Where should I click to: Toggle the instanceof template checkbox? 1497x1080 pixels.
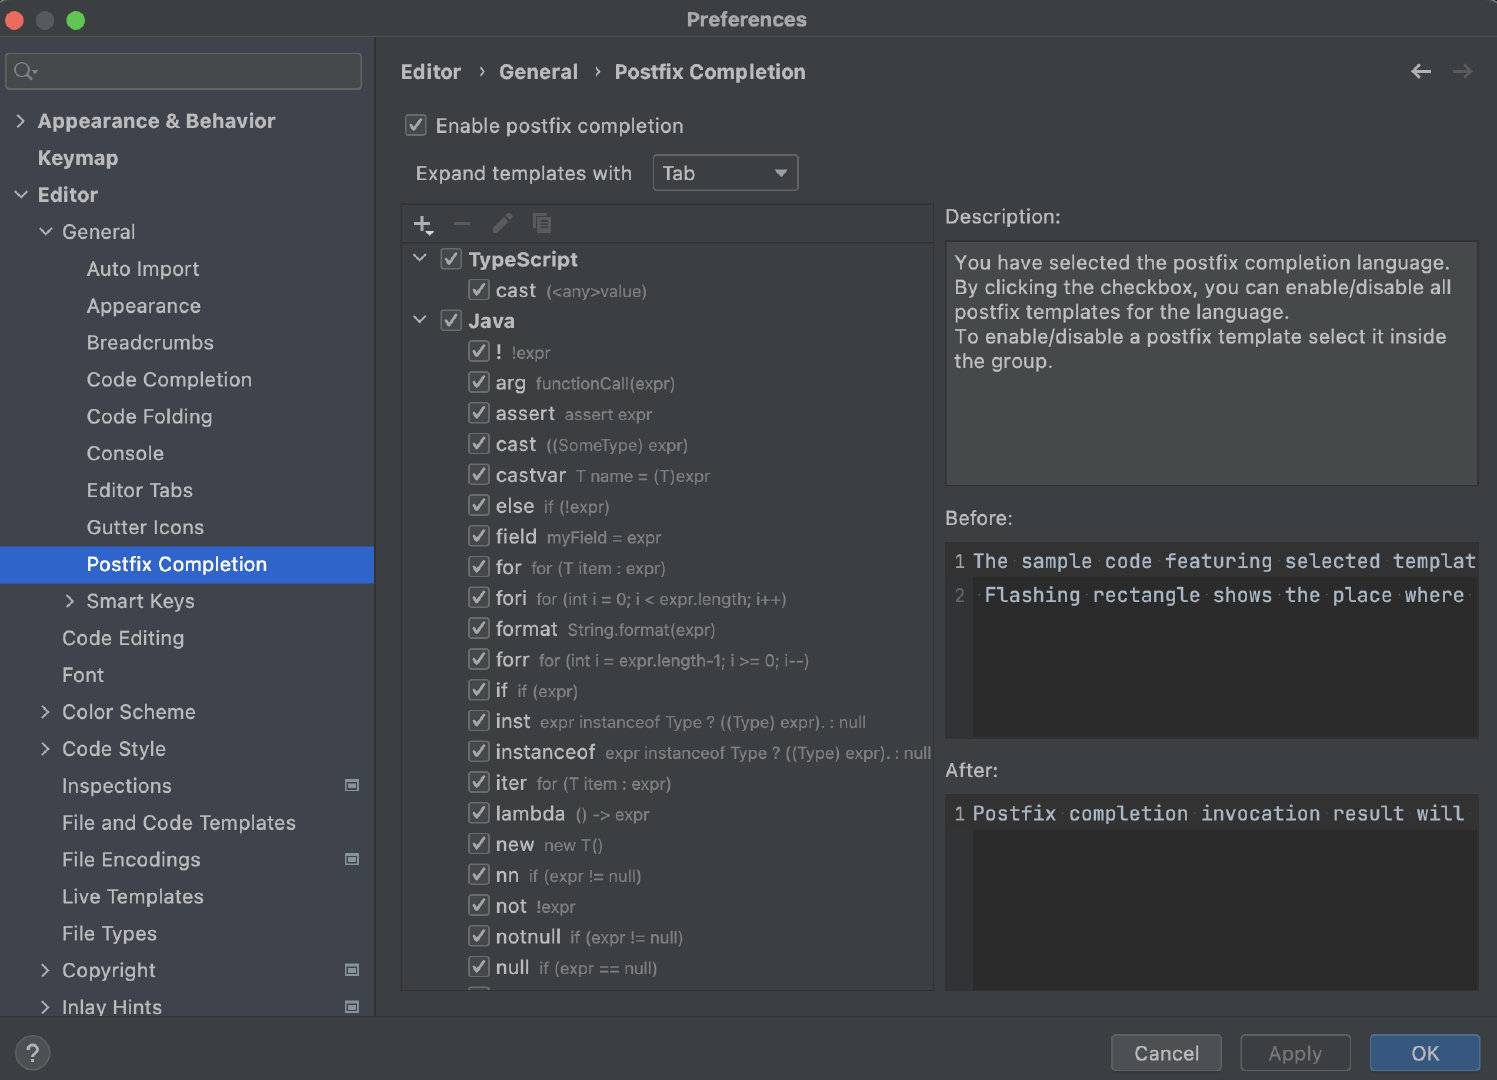click(479, 751)
